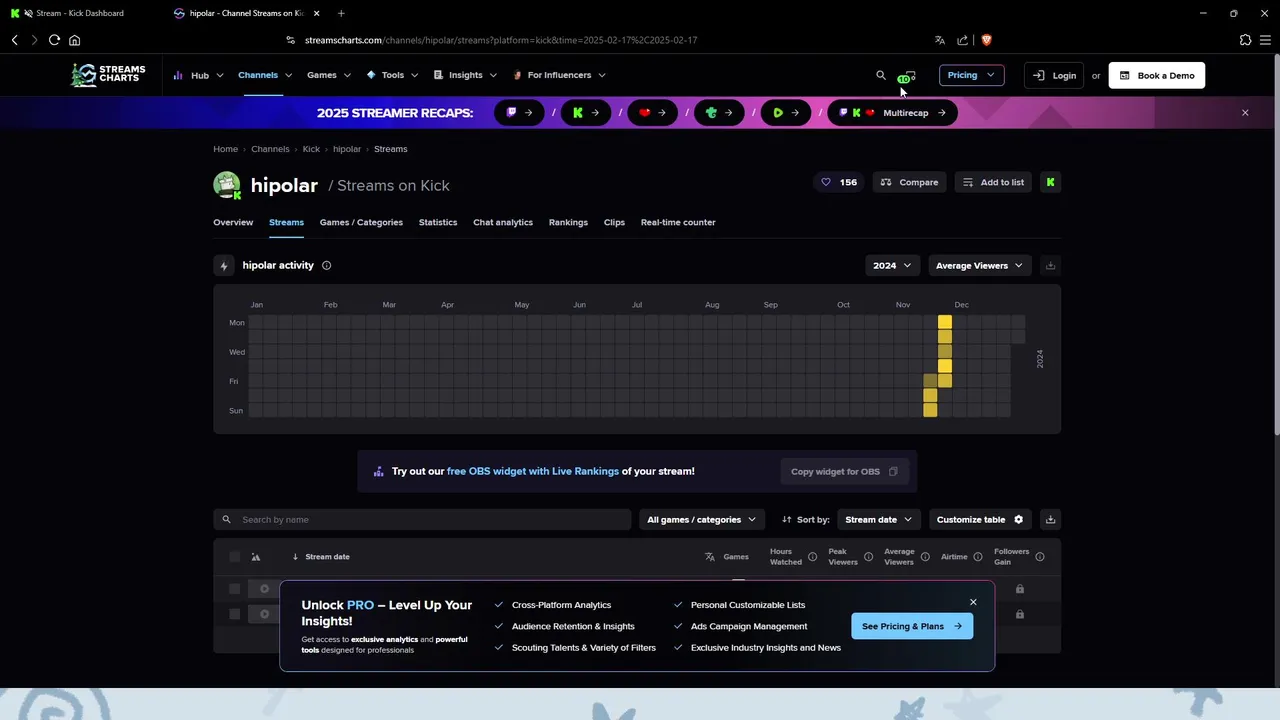Expand the Insights nav menu
Viewport: 1280px width, 720px height.
[x=465, y=75]
